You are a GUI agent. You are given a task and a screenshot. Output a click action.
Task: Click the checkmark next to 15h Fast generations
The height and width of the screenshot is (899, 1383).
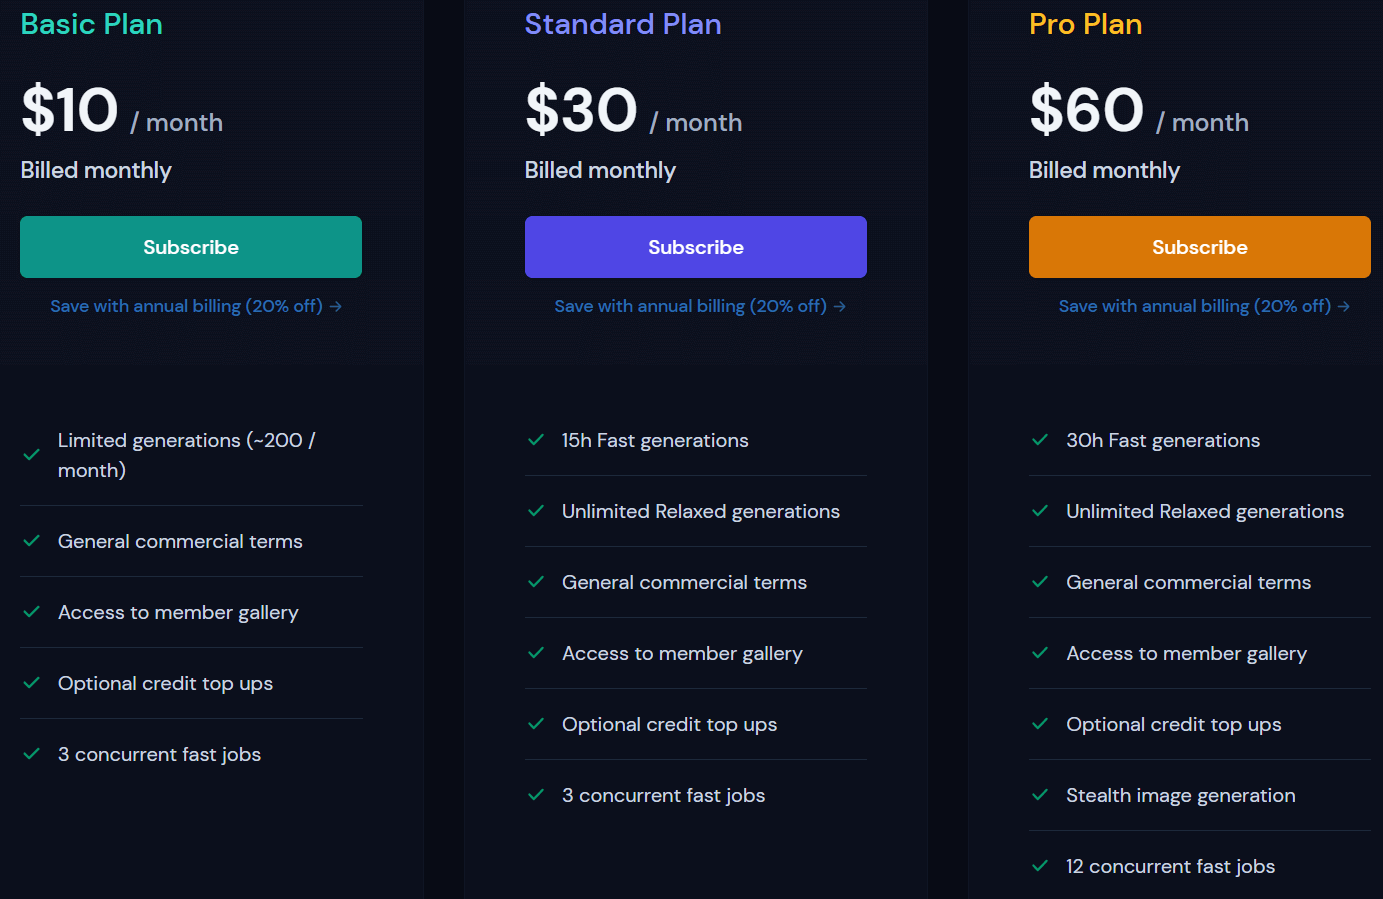point(536,440)
